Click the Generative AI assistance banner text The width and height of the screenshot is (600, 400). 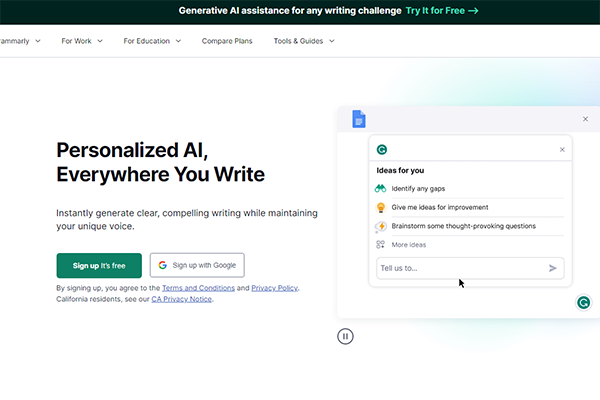pos(290,11)
